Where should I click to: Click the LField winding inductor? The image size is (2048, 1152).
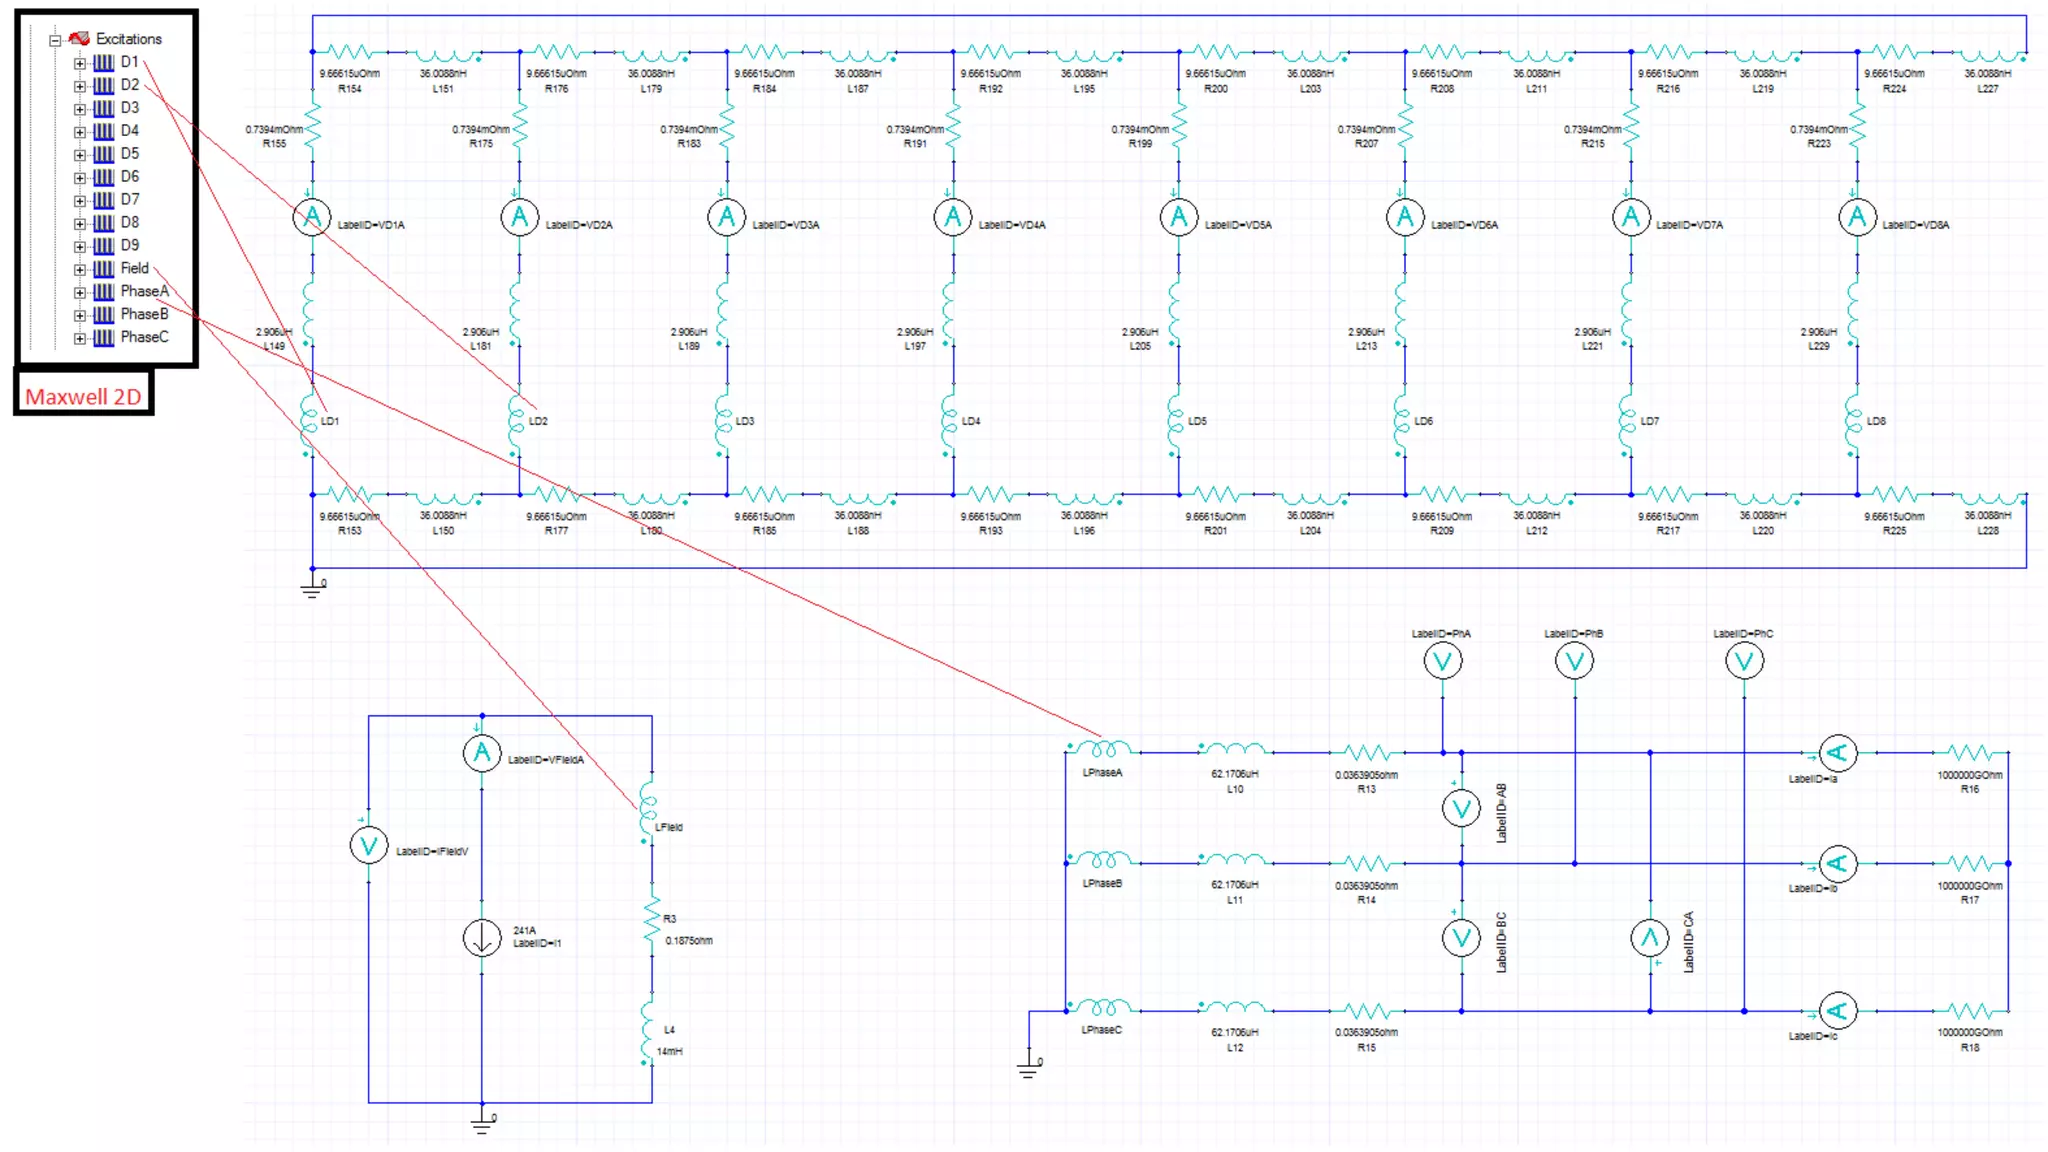pyautogui.click(x=648, y=810)
